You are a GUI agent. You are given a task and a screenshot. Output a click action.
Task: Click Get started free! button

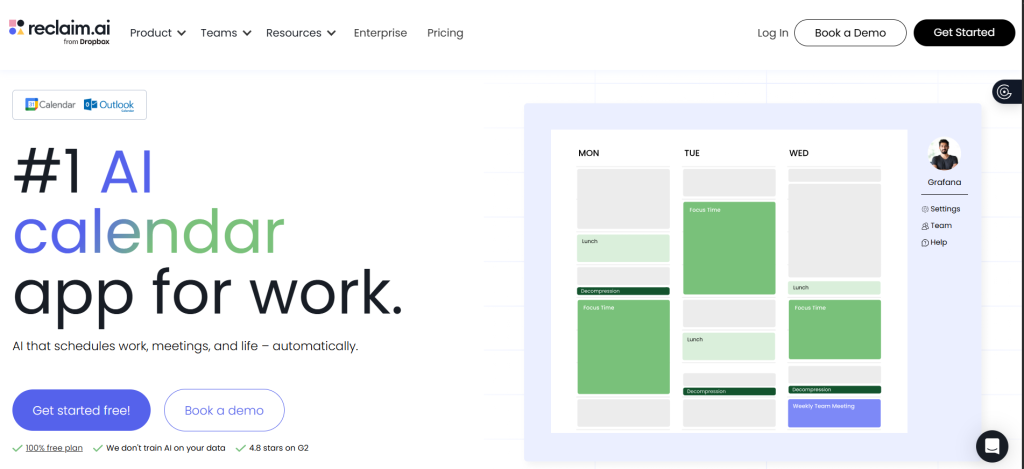click(82, 410)
